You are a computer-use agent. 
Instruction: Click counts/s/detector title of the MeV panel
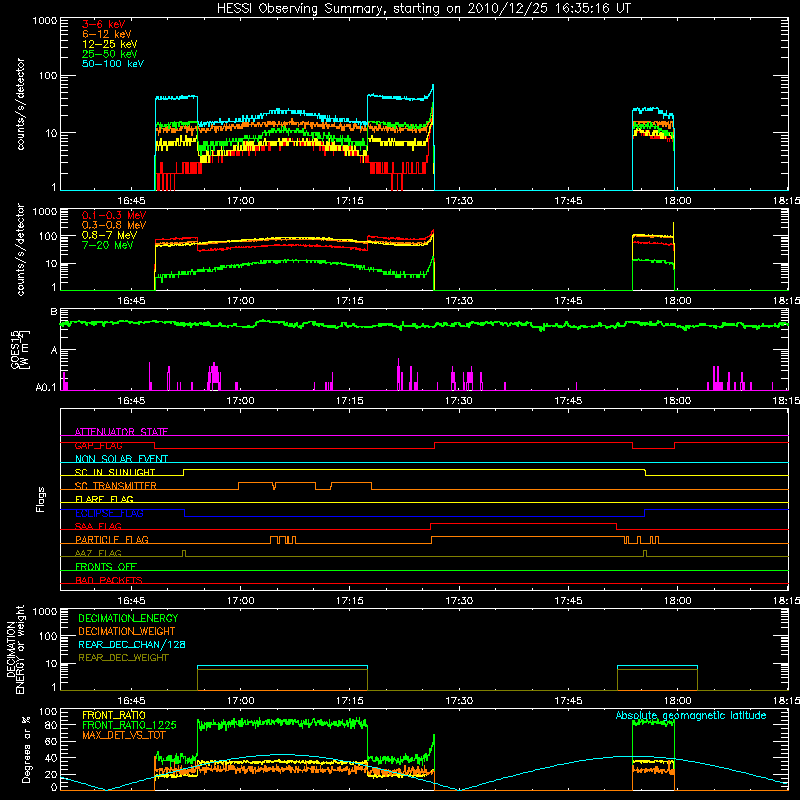click(20, 250)
